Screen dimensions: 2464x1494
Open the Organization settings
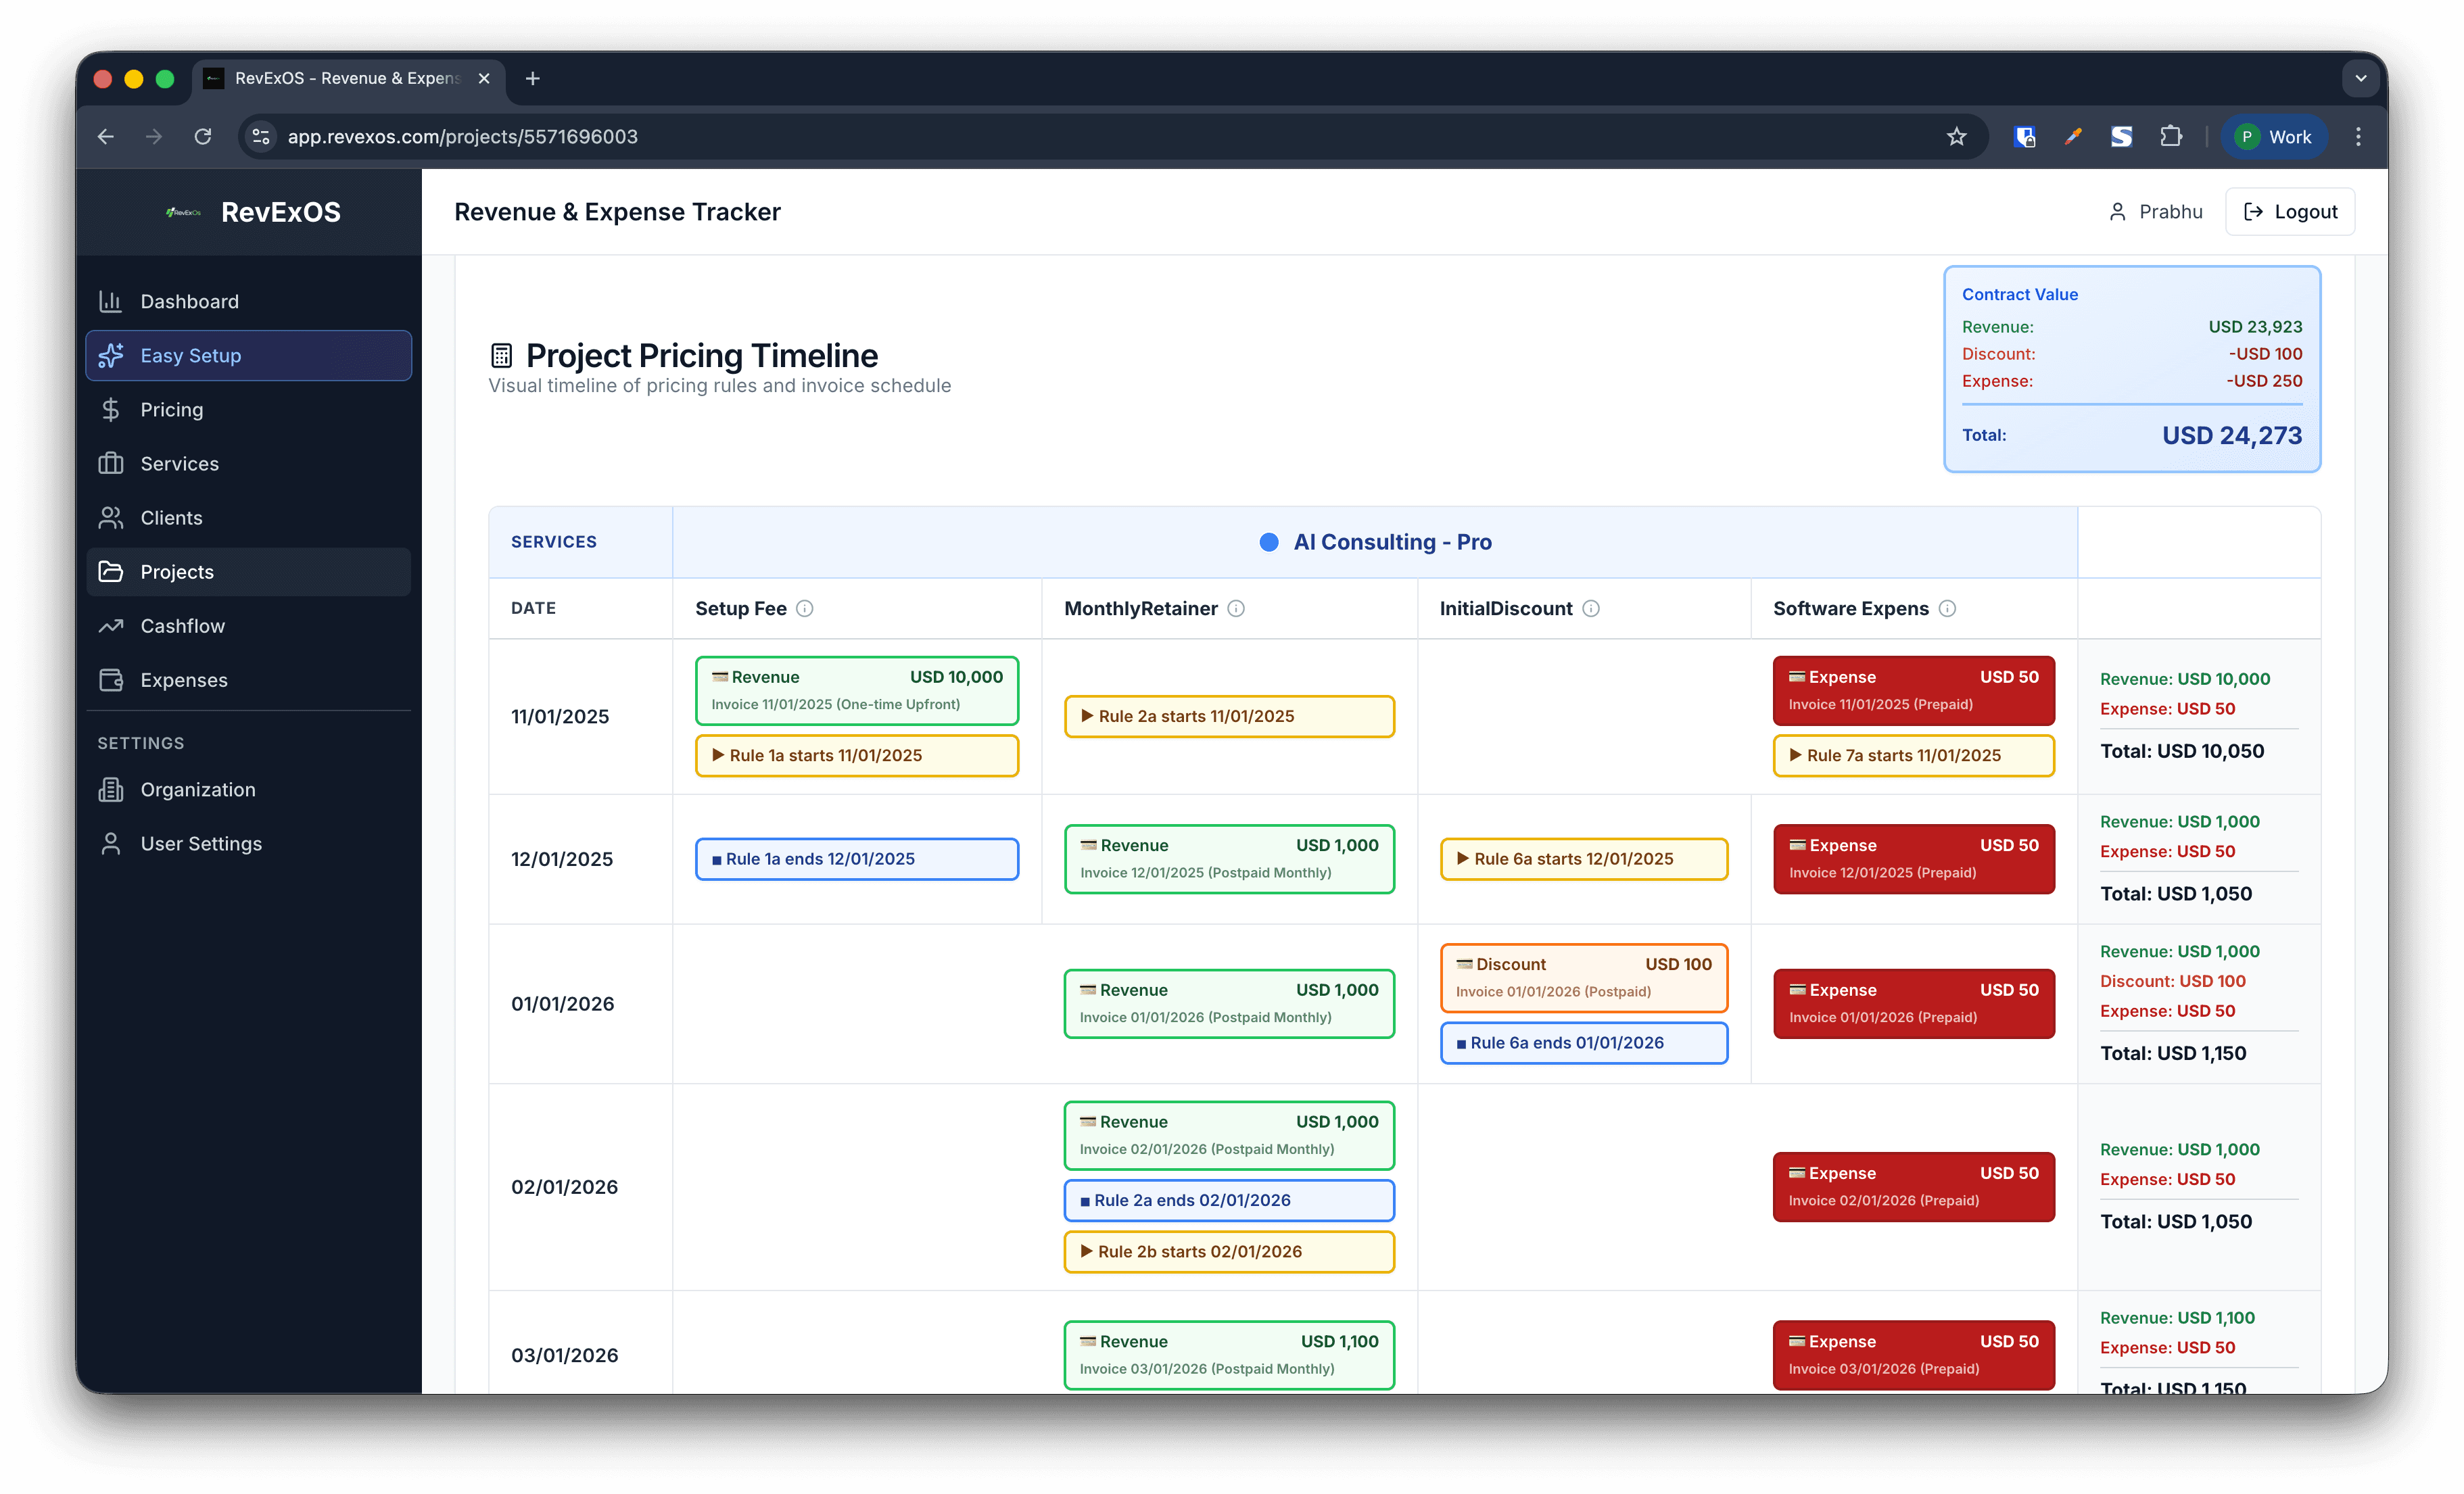click(197, 790)
